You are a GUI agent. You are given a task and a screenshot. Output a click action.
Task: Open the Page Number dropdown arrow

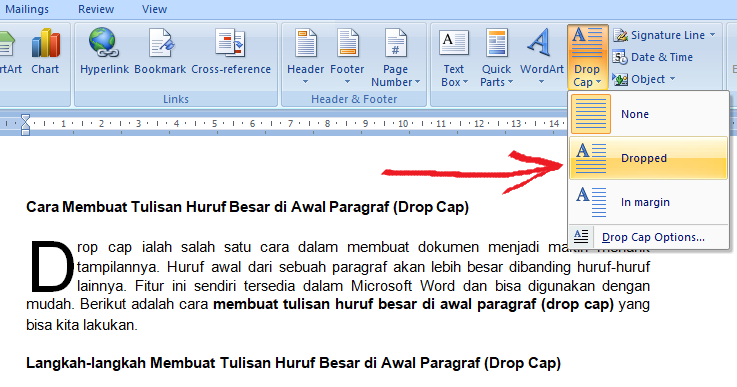[417, 82]
